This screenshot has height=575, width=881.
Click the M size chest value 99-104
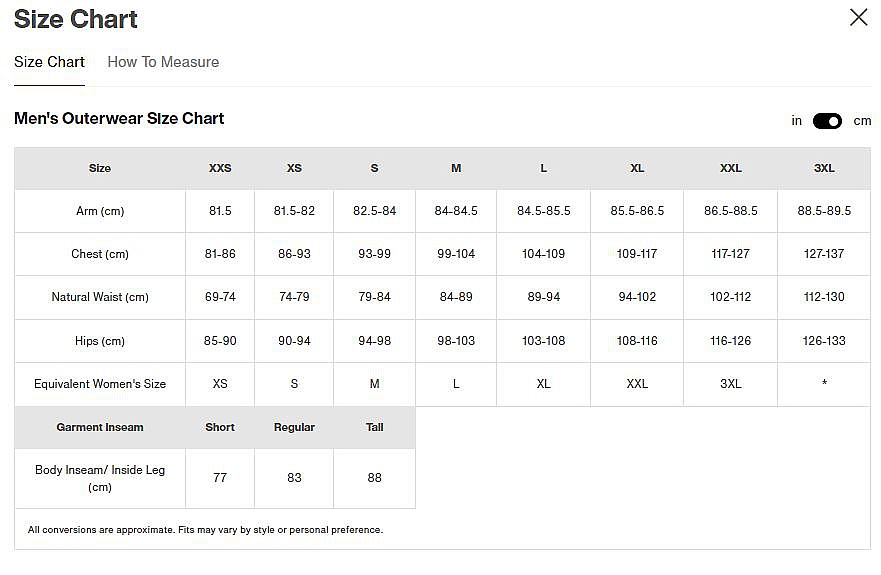(x=456, y=254)
